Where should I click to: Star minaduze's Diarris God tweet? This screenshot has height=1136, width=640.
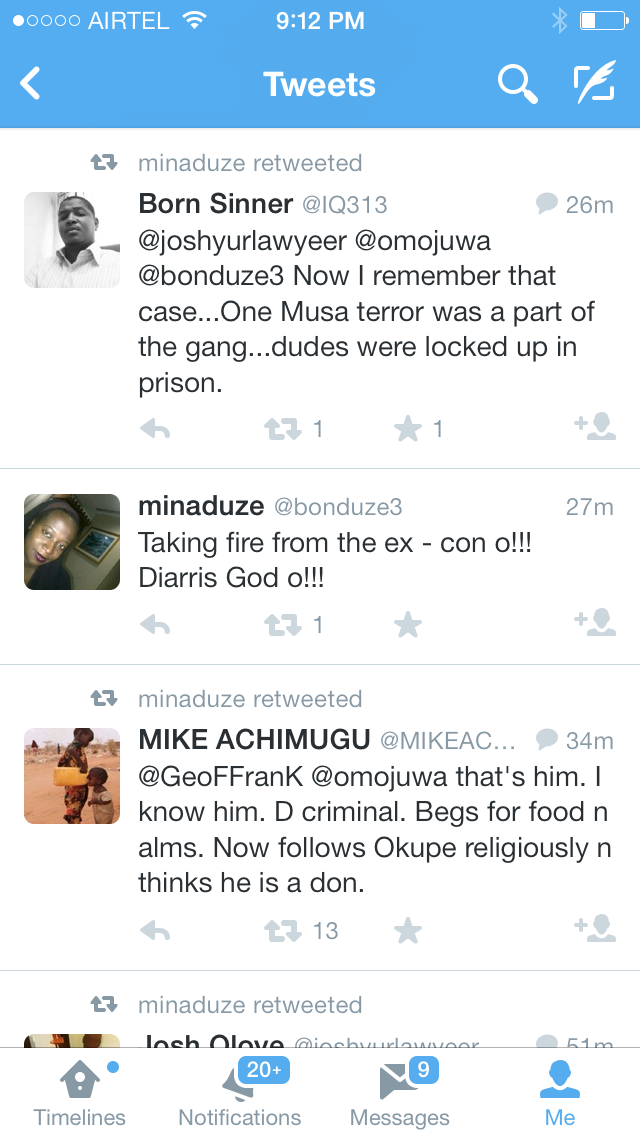(x=407, y=626)
